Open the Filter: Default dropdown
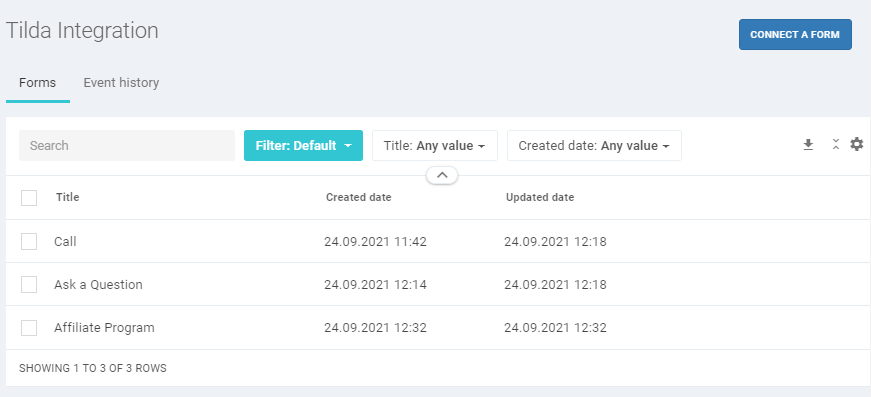 [x=303, y=145]
